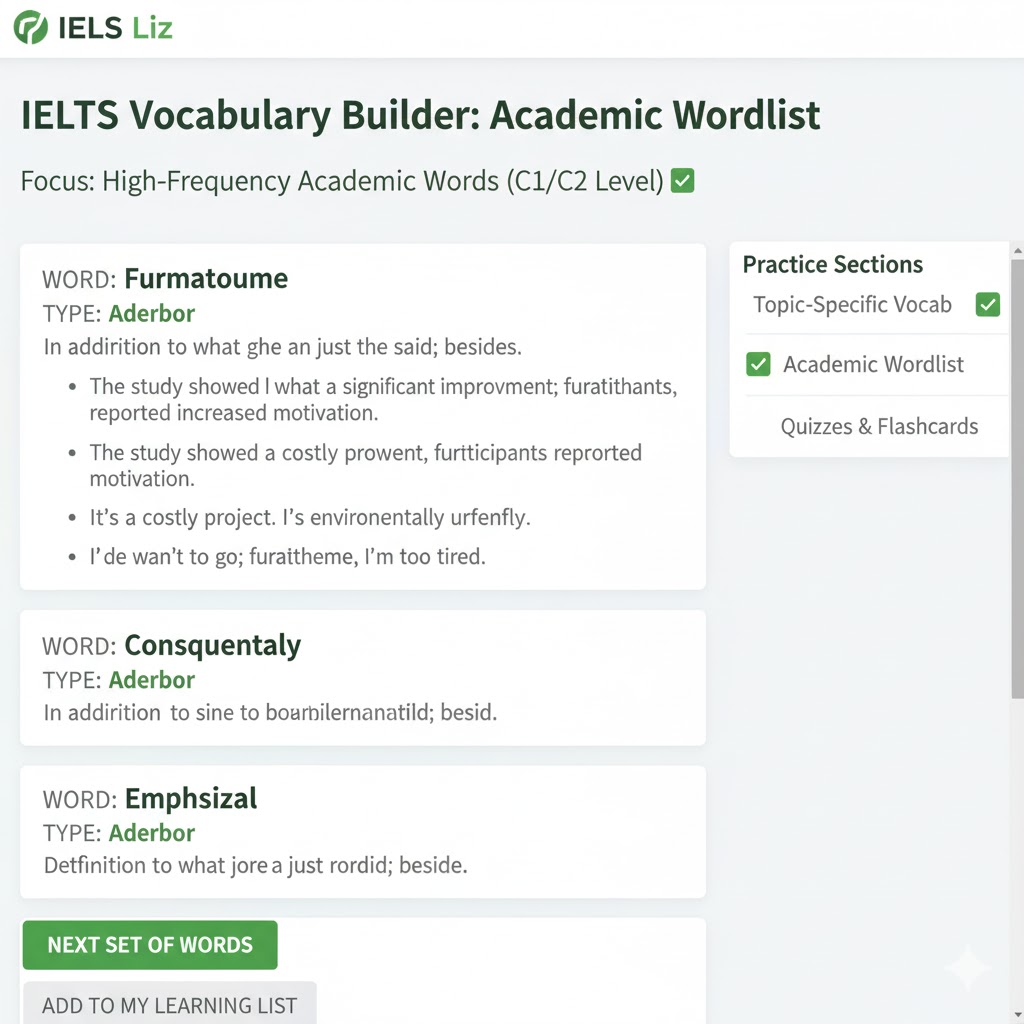Viewport: 1024px width, 1024px height.
Task: Click the IELTS Liz brand name text
Action: 116,27
